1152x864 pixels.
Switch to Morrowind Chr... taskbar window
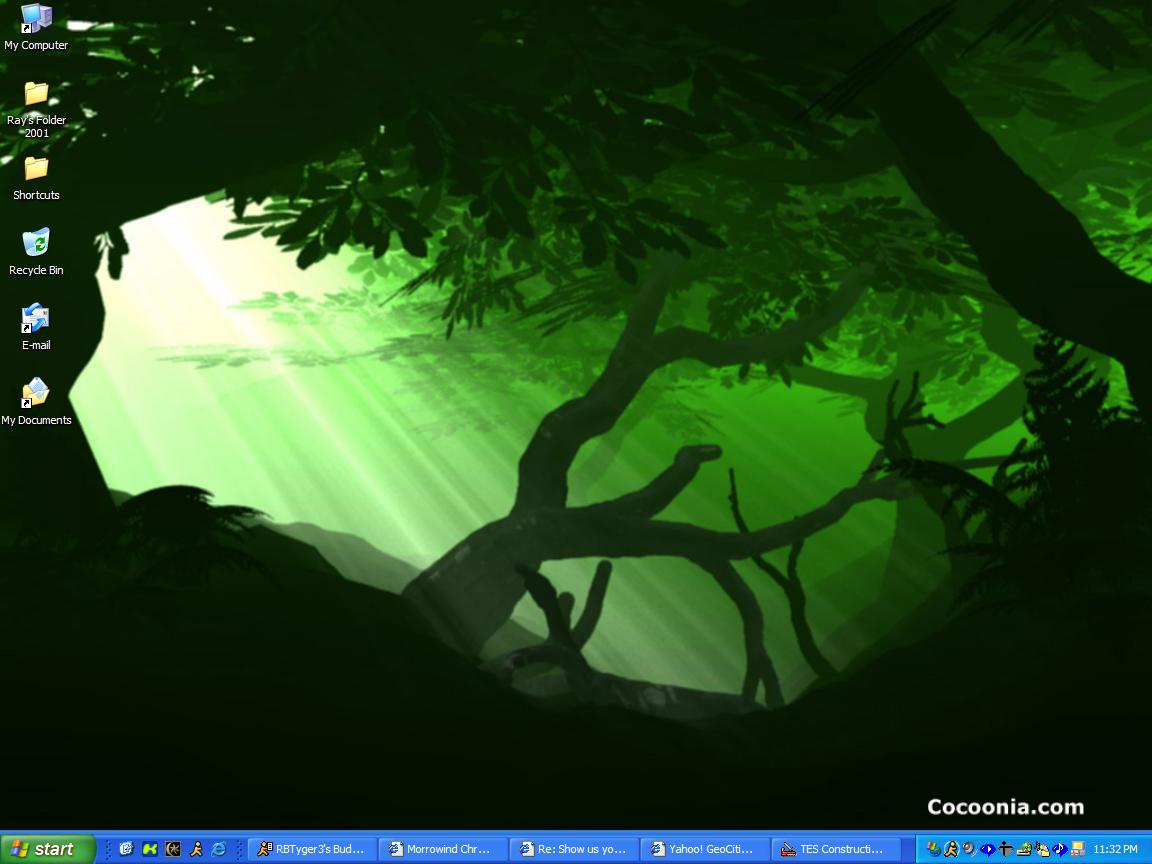tap(444, 849)
